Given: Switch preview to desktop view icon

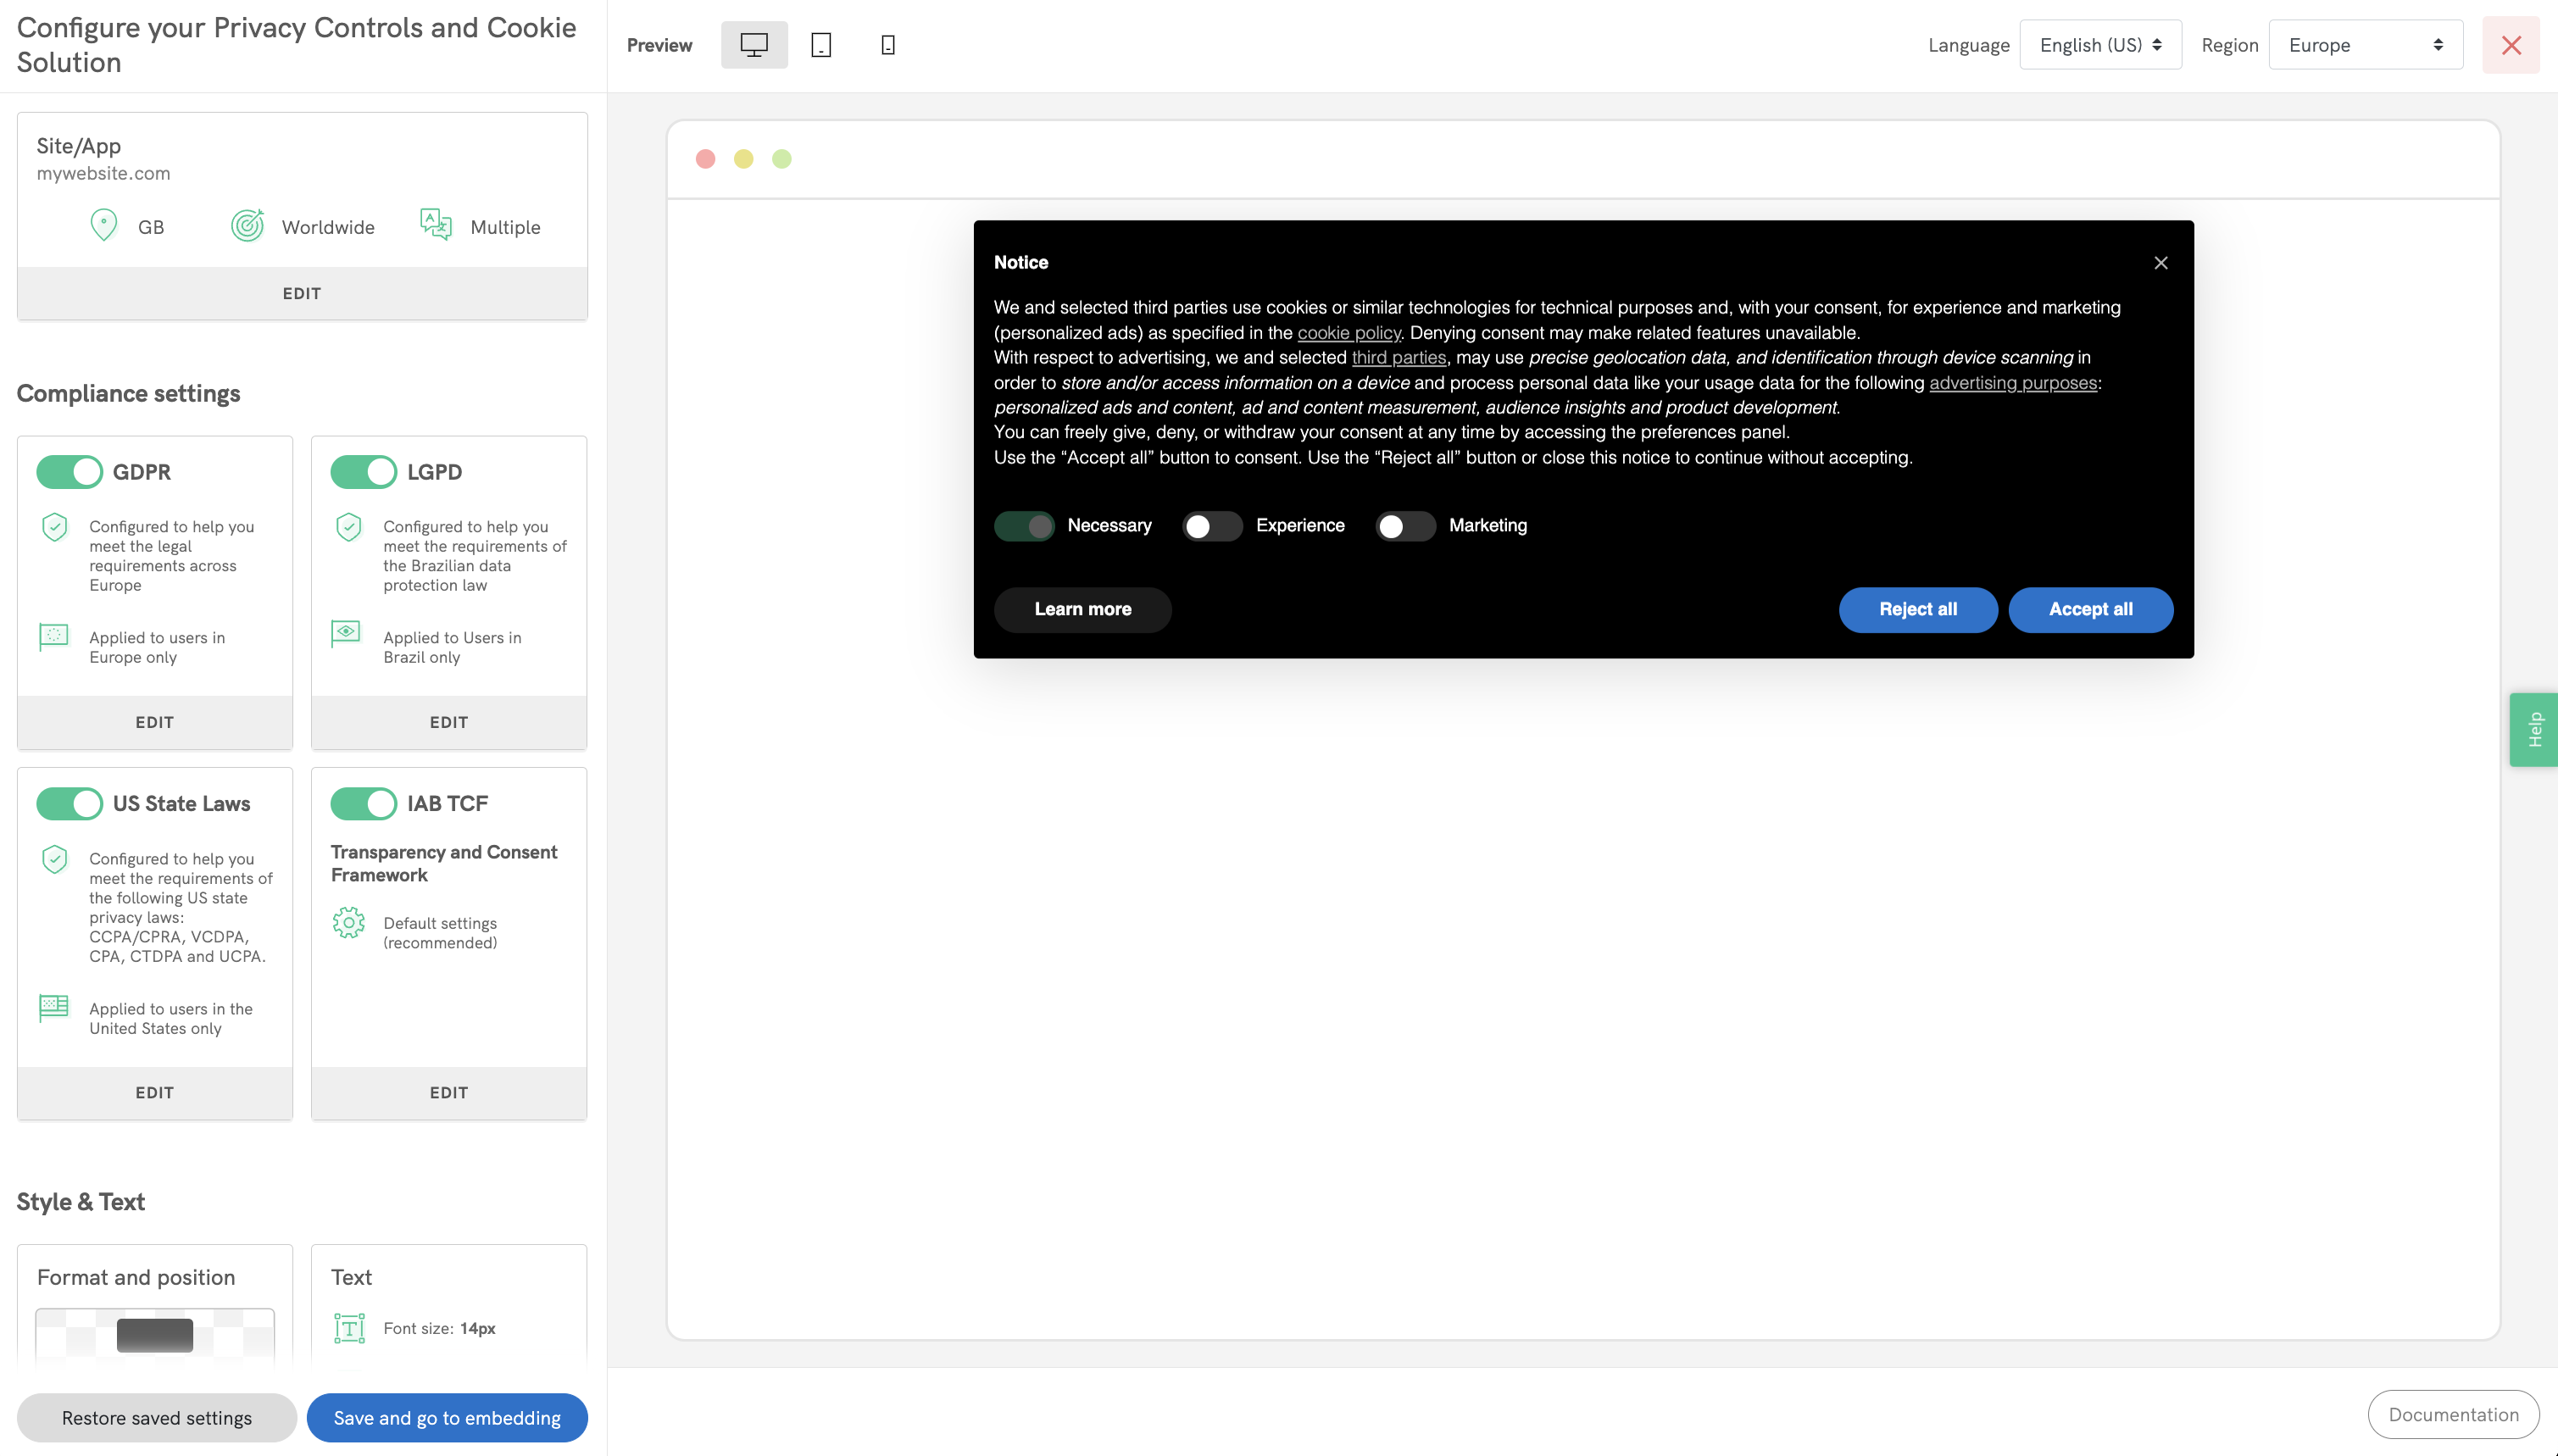Looking at the screenshot, I should click(753, 45).
